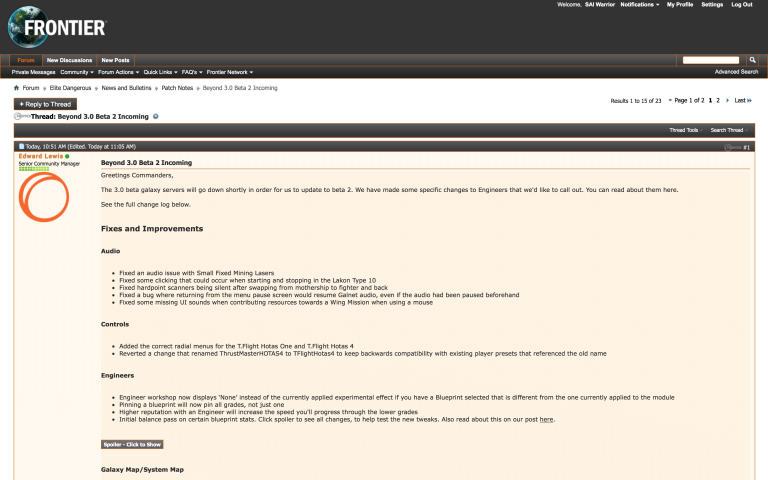
Task: Click the 'Fixes and Improvements' heading
Action: click(152, 229)
